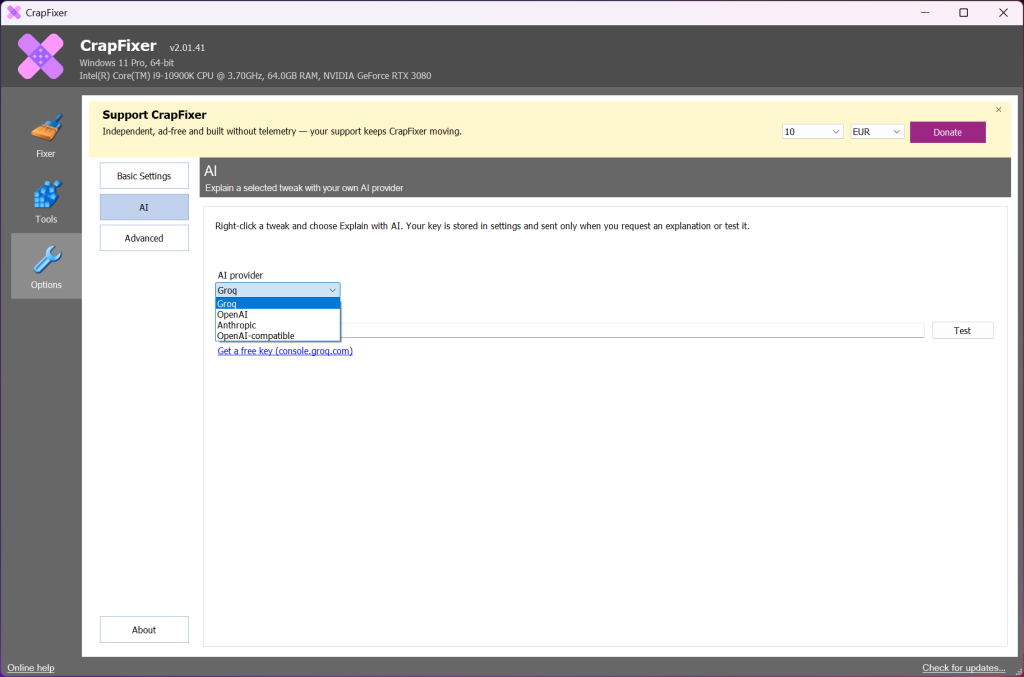This screenshot has width=1024, height=677.
Task: Open the EUR currency dropdown
Action: click(877, 132)
